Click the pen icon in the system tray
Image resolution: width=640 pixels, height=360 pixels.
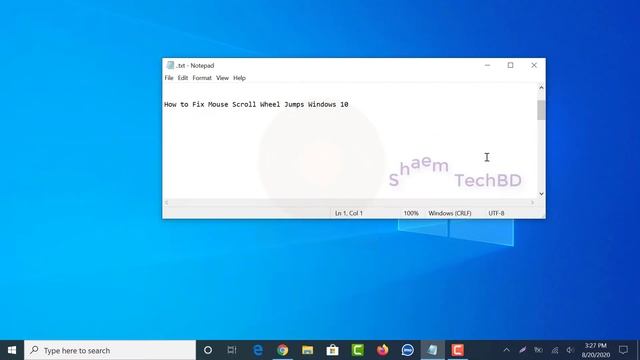[522, 350]
